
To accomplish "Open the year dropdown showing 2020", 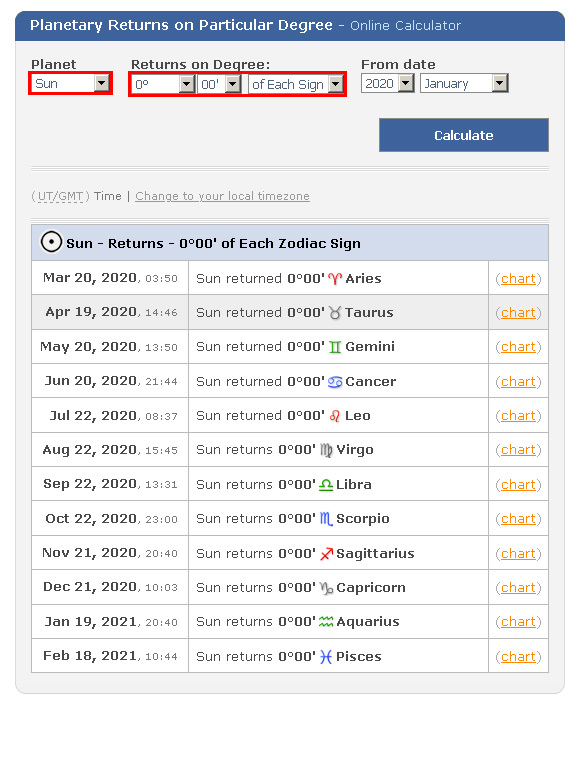I will (x=387, y=83).
